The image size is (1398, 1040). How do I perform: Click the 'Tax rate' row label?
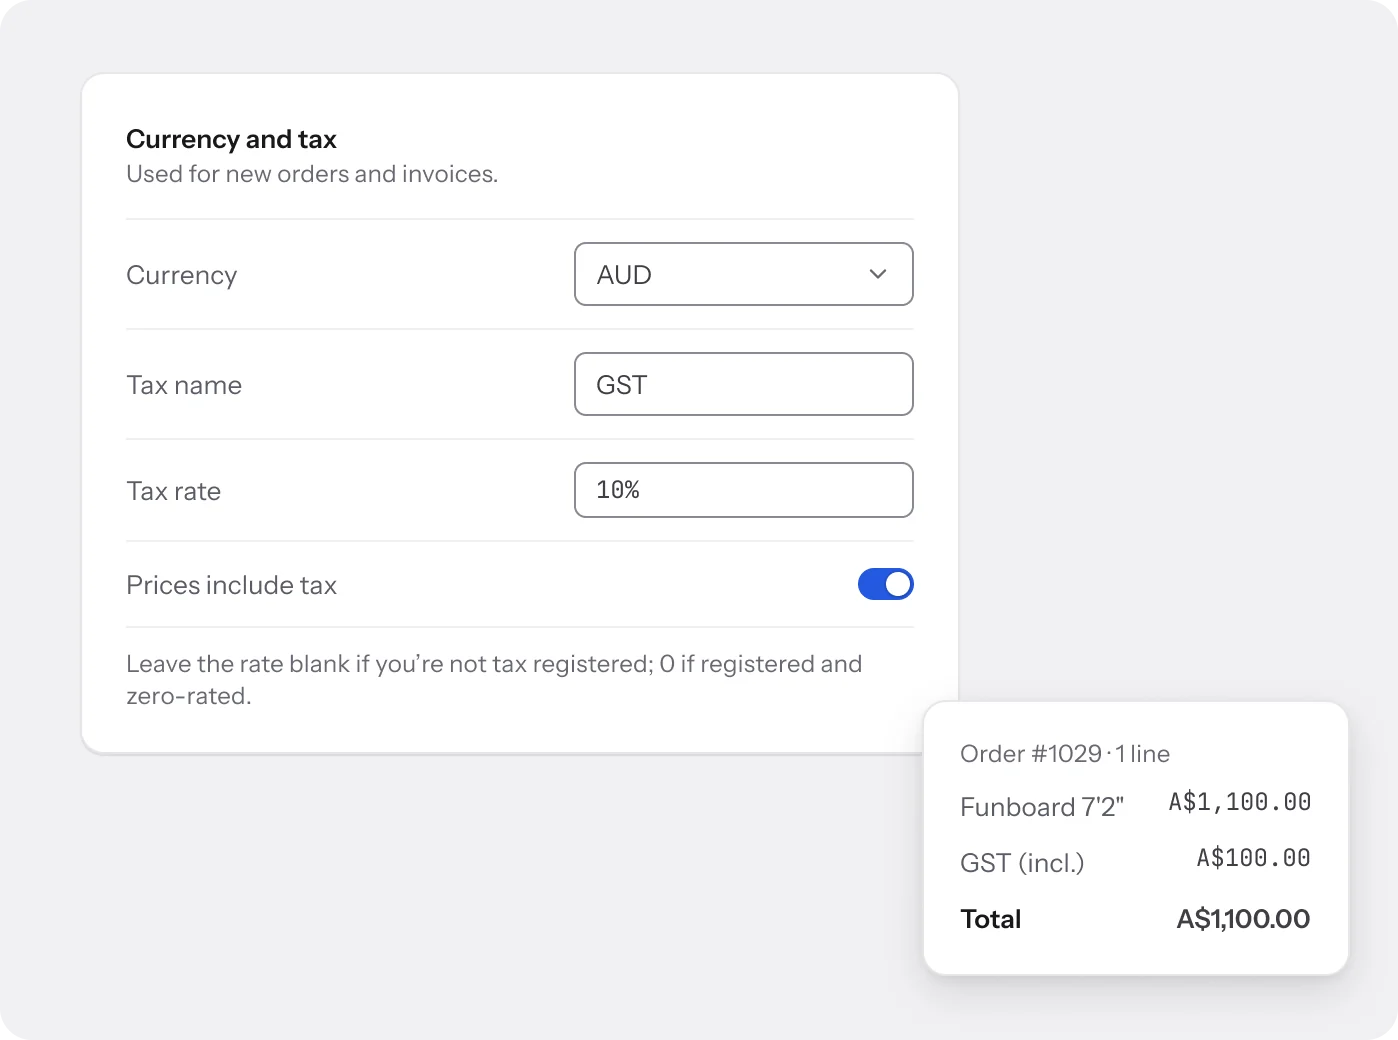pos(173,491)
